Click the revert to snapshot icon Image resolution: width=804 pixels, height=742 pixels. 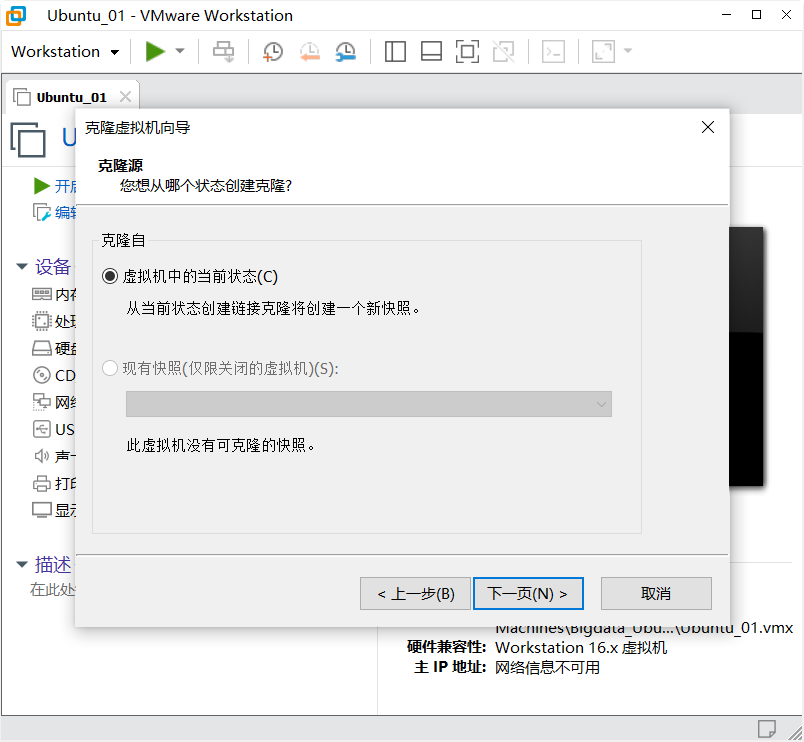310,52
